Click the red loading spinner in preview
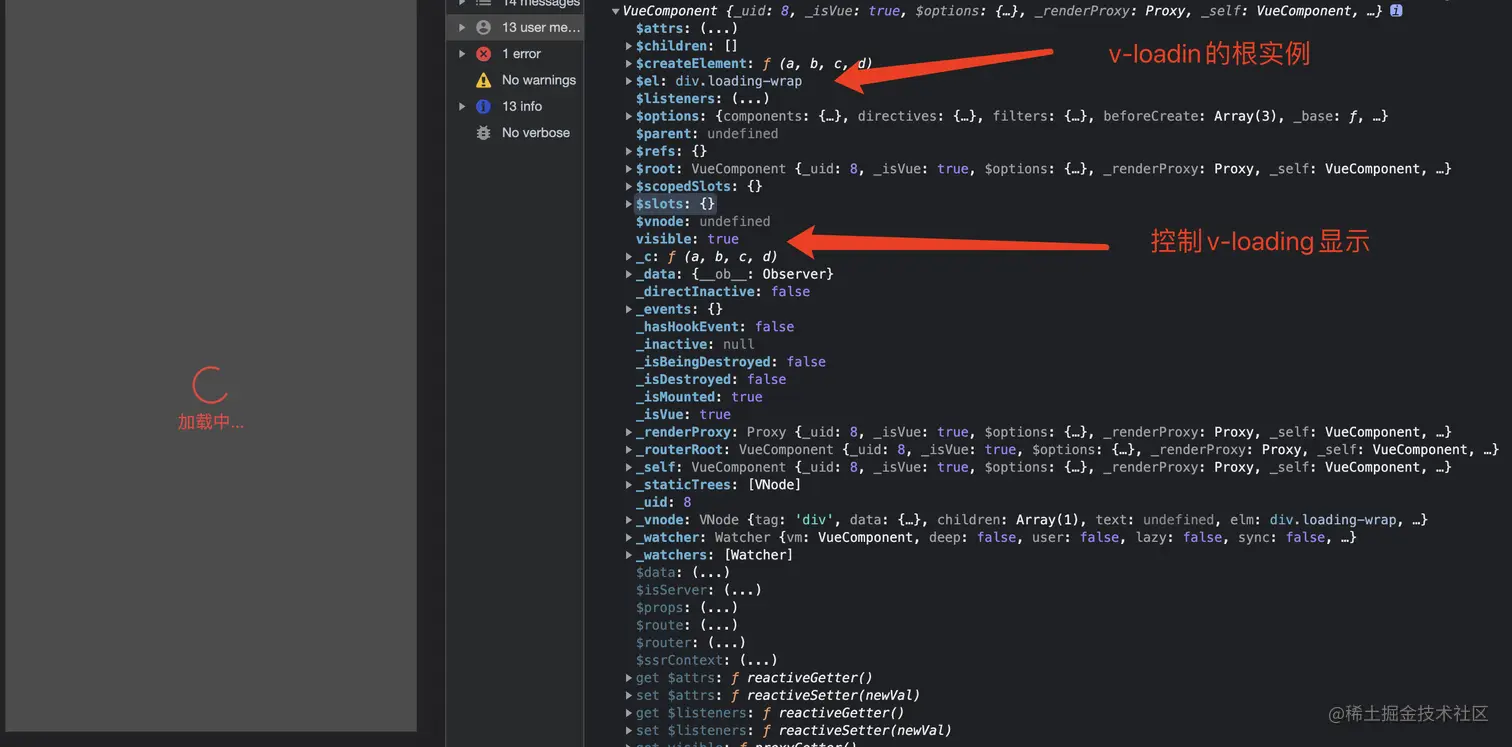1512x747 pixels. coord(210,385)
